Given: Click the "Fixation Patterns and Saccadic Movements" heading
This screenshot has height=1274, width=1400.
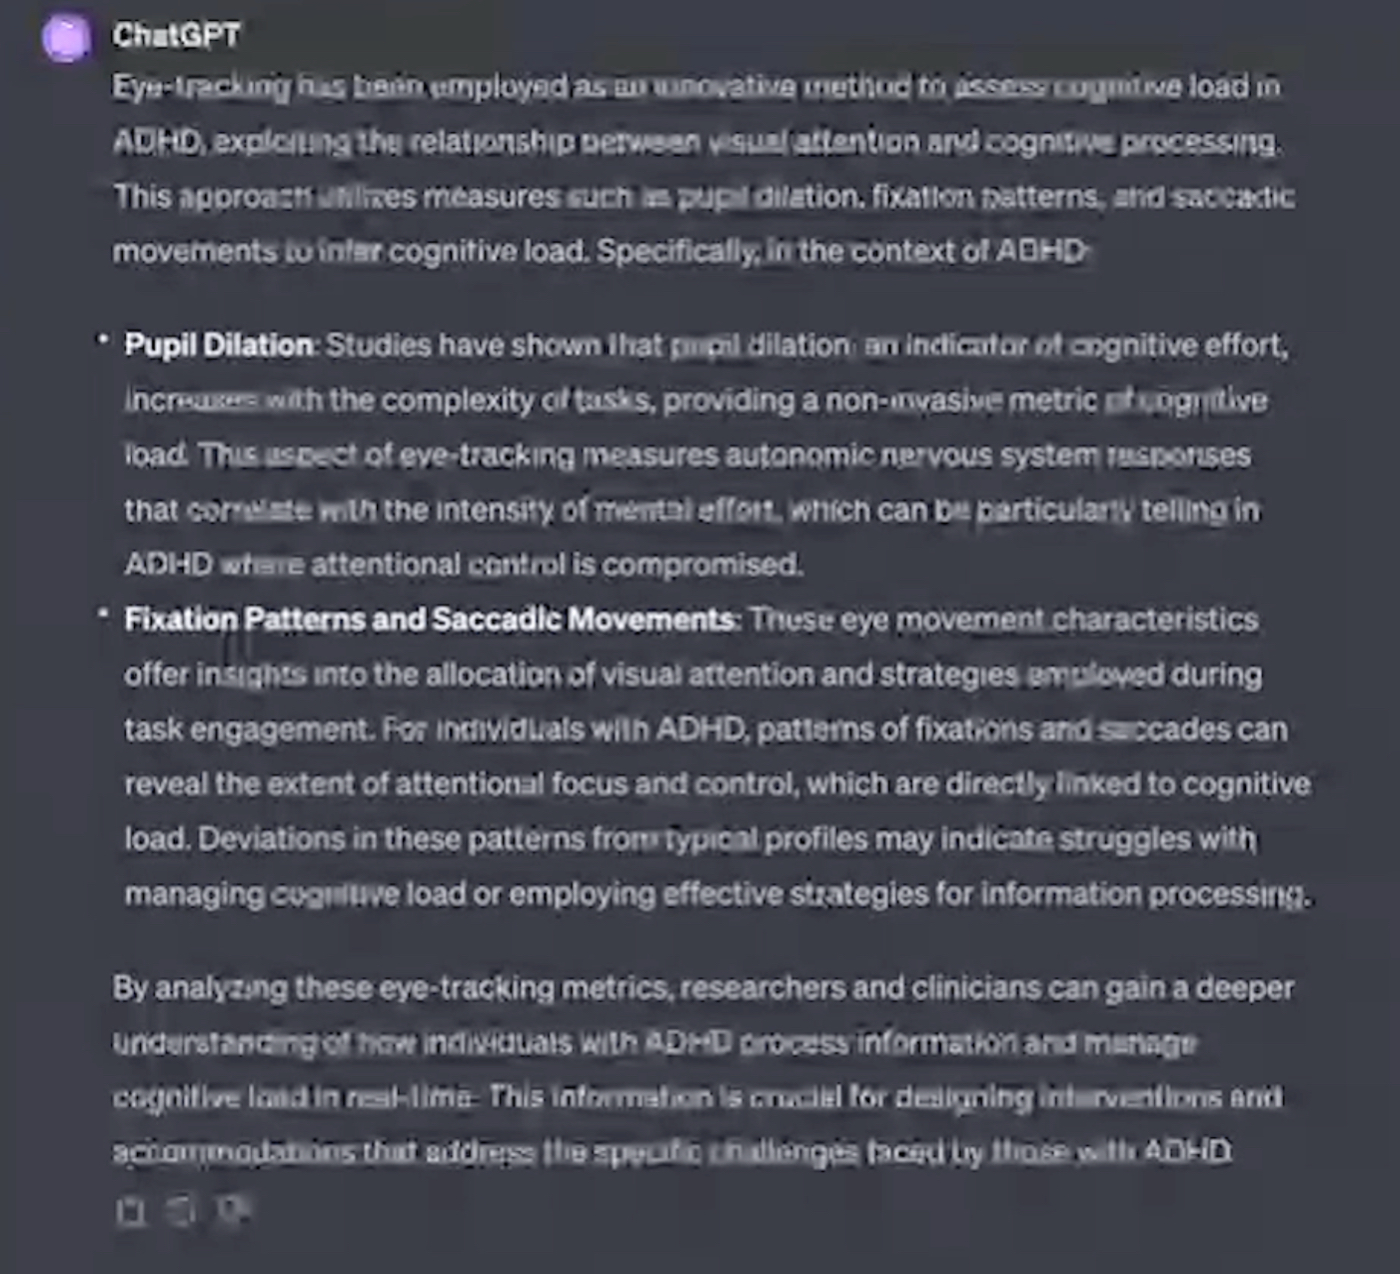Looking at the screenshot, I should tap(430, 619).
